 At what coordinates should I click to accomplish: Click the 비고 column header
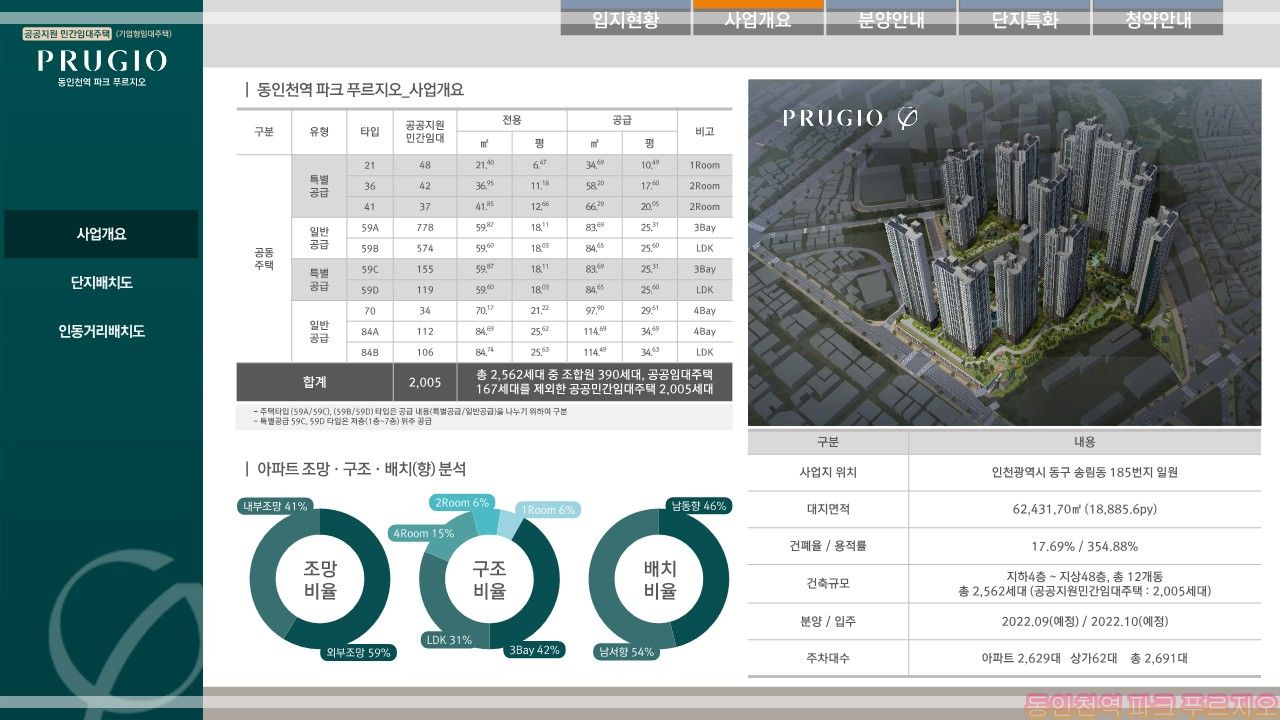704,132
